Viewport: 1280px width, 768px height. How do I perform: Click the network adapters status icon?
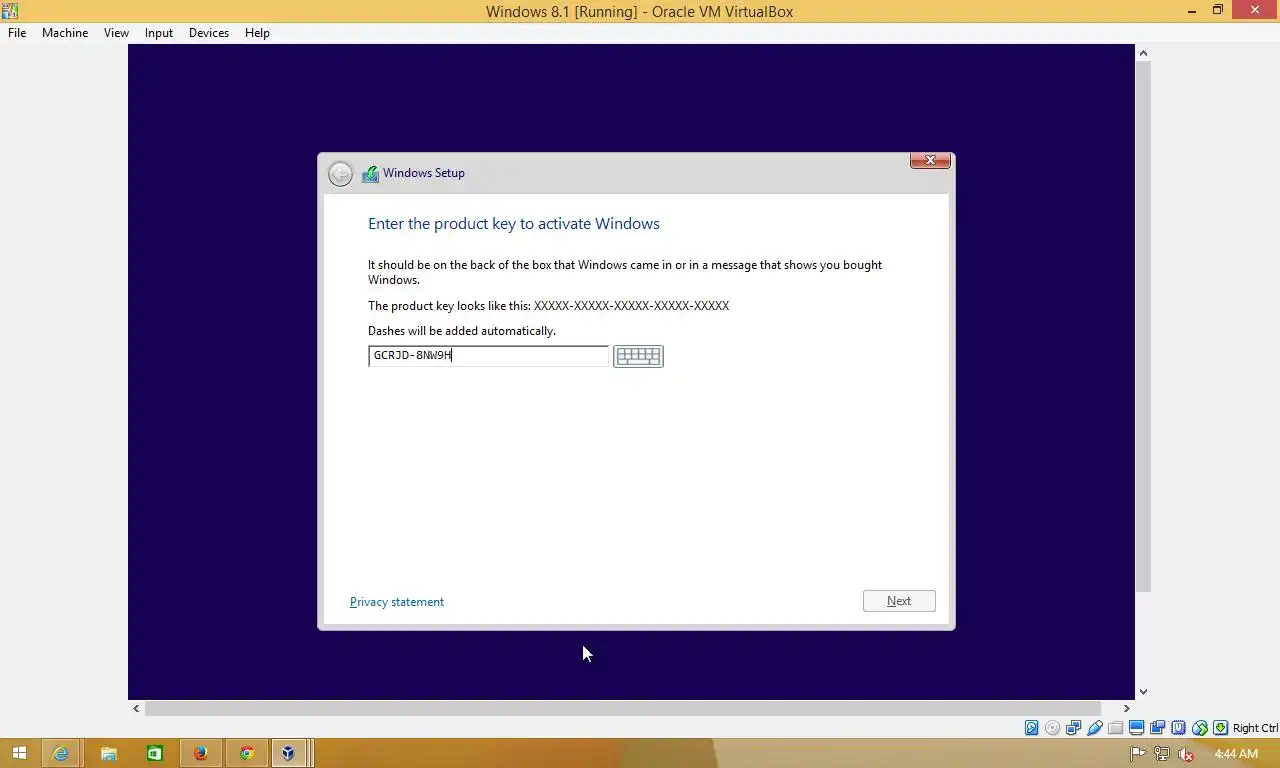point(1073,728)
